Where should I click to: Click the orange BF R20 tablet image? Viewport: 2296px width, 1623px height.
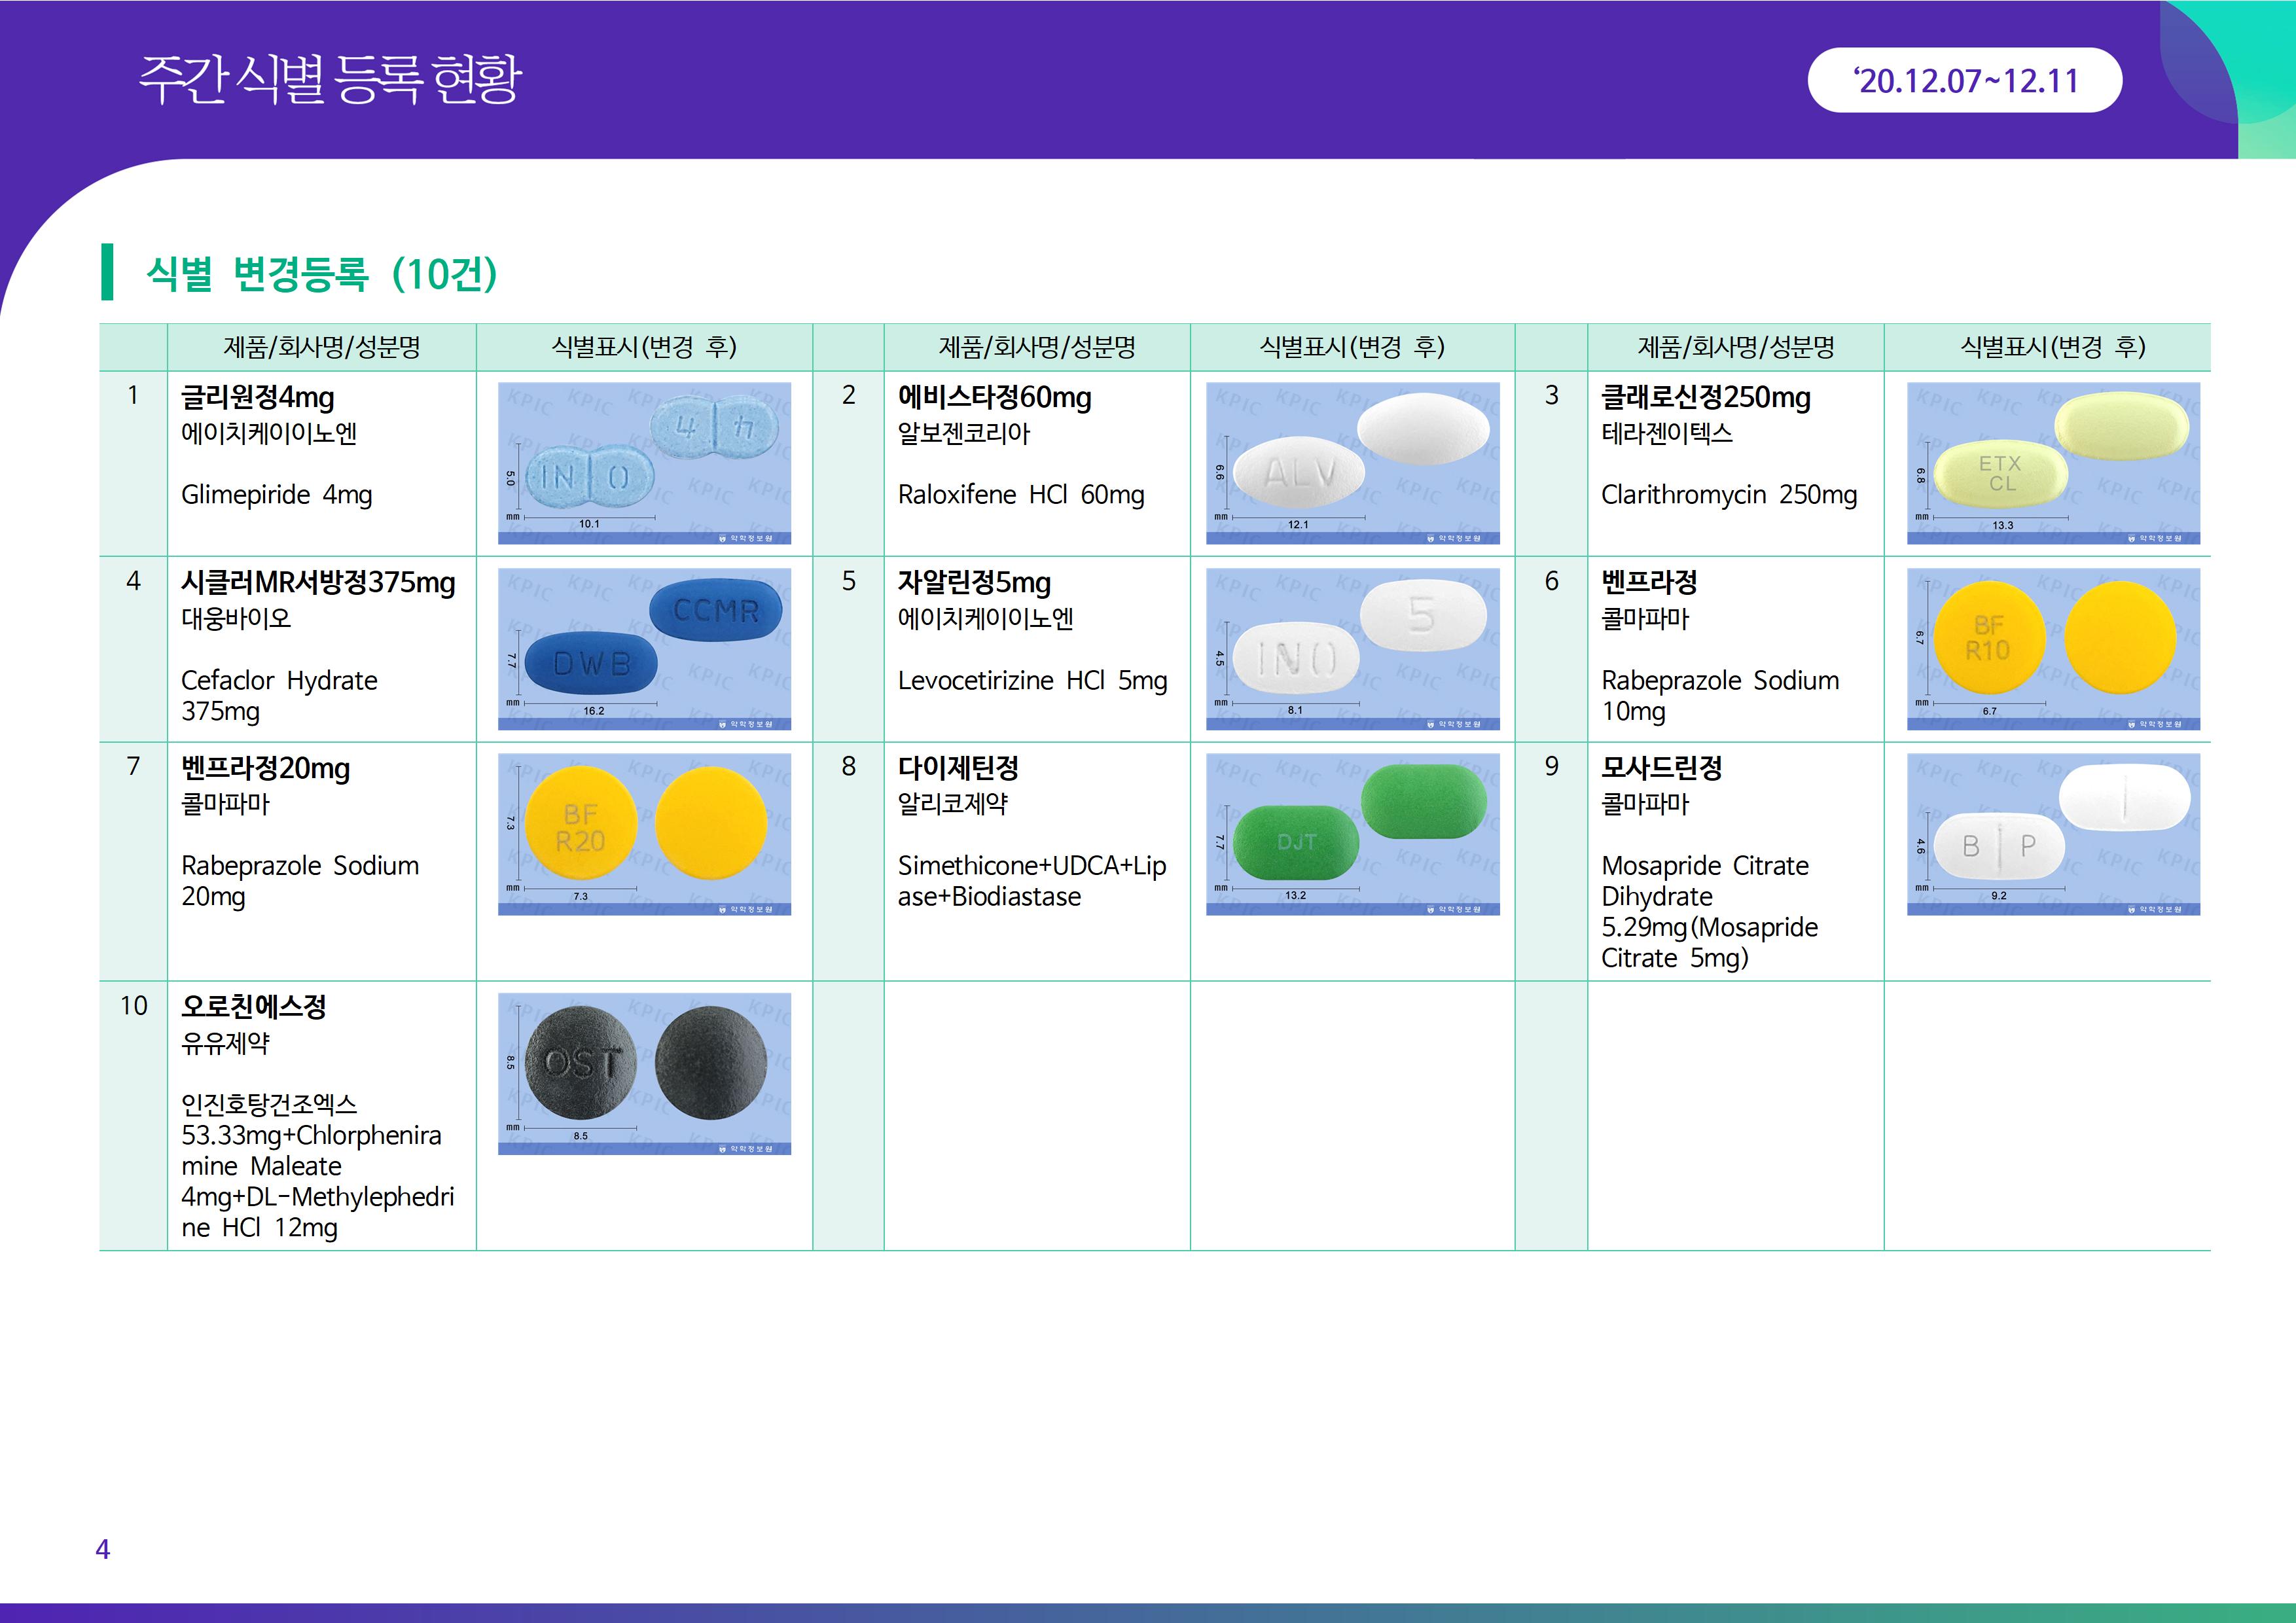pos(644,834)
